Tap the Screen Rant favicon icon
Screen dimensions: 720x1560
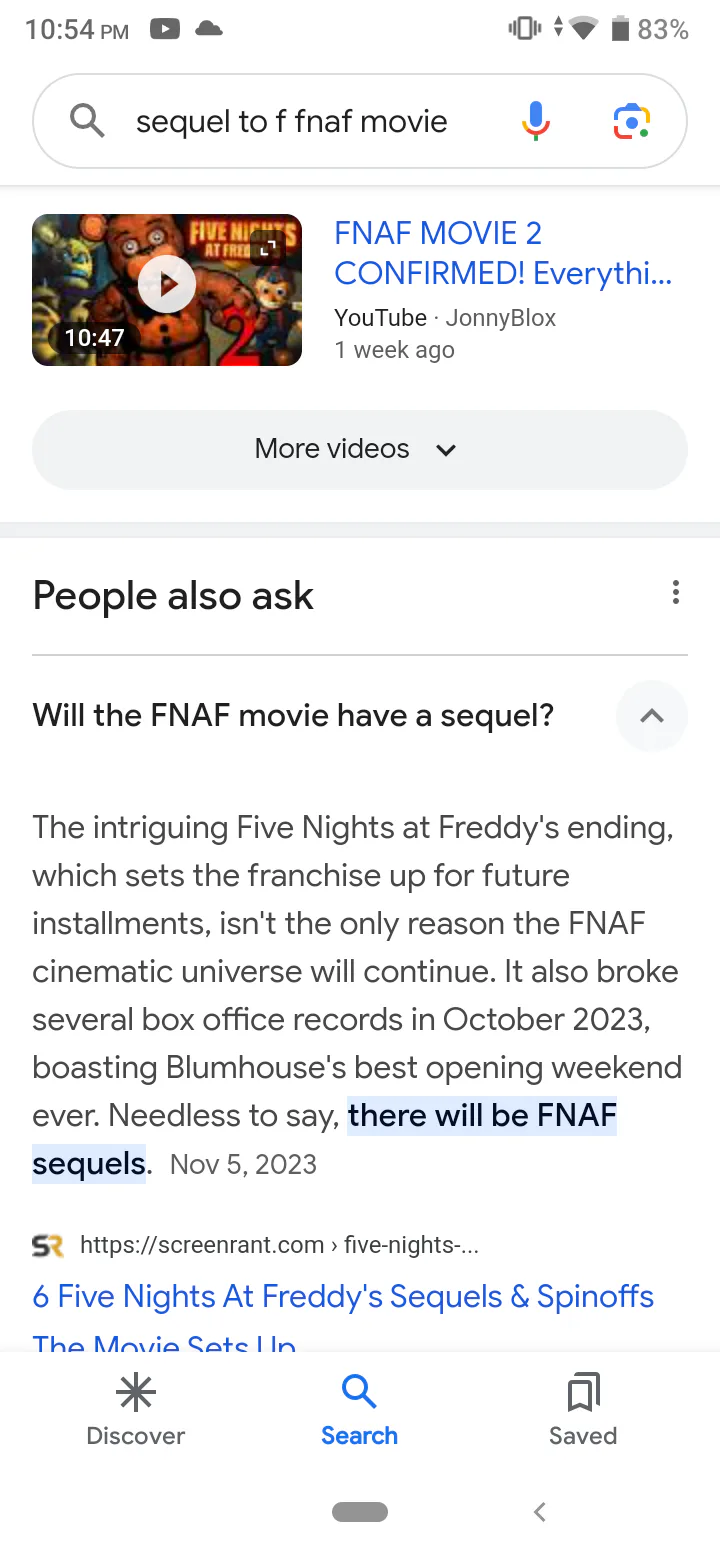47,1246
